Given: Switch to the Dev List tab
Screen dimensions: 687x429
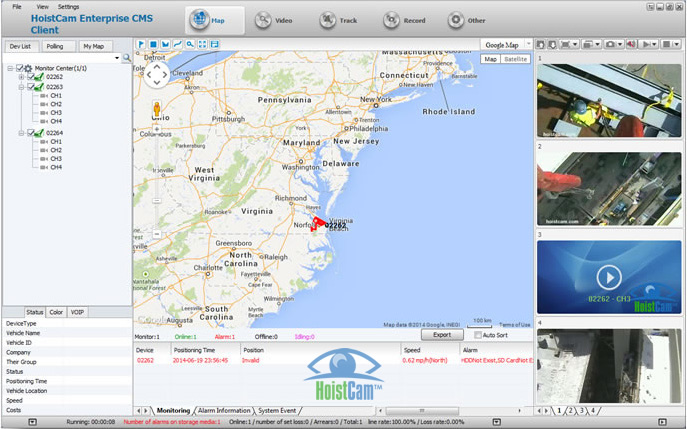Looking at the screenshot, I should point(20,46).
